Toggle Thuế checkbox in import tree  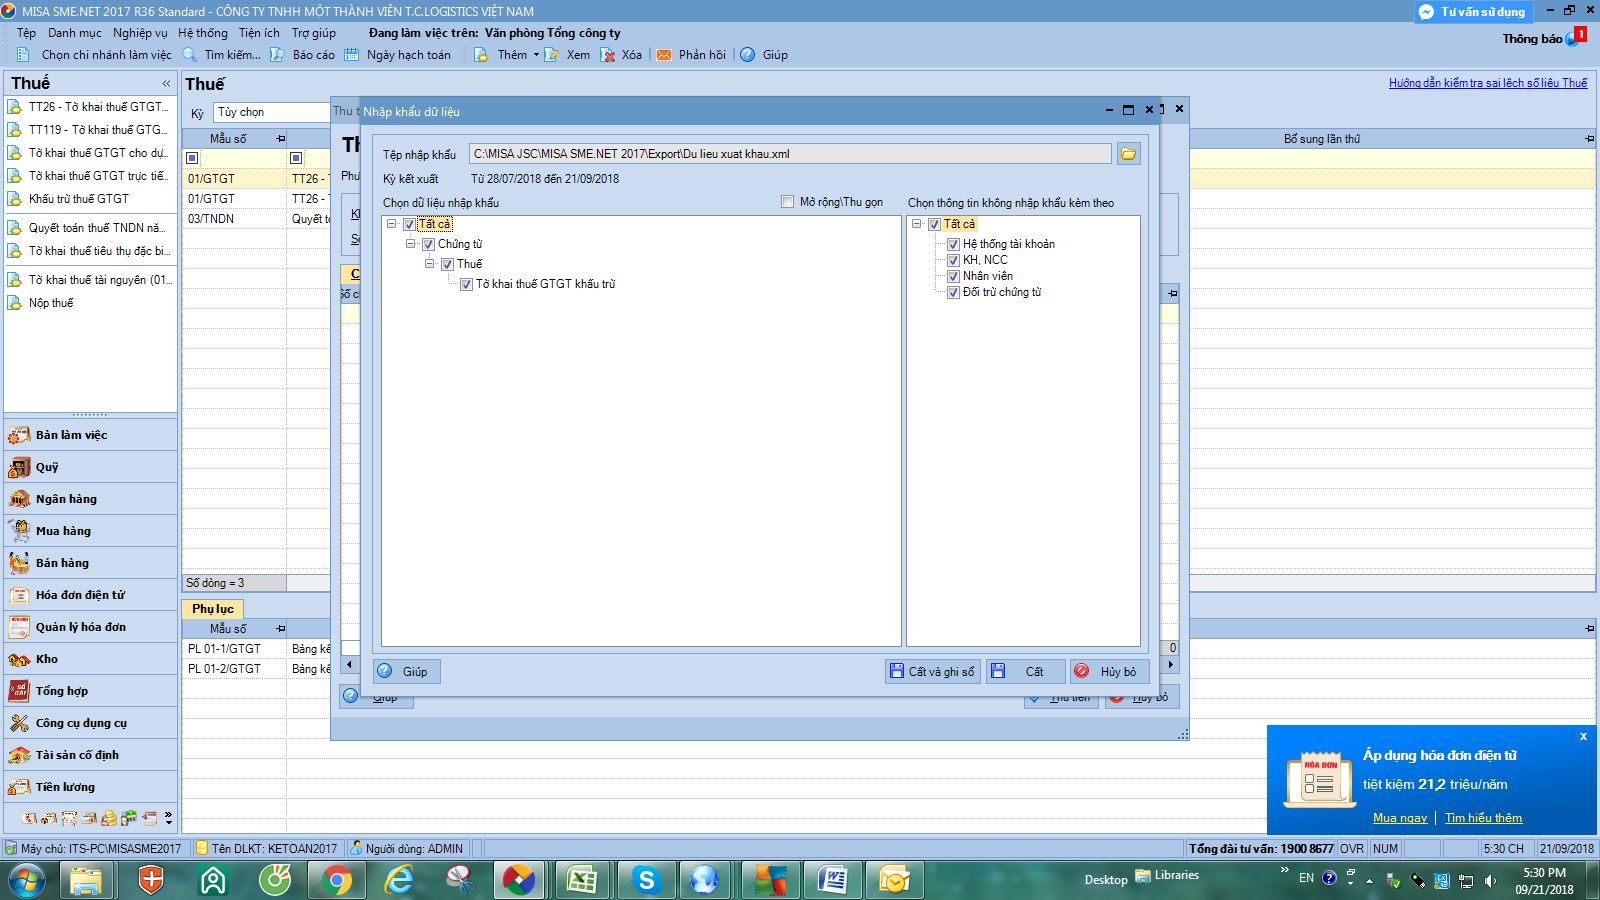447,264
